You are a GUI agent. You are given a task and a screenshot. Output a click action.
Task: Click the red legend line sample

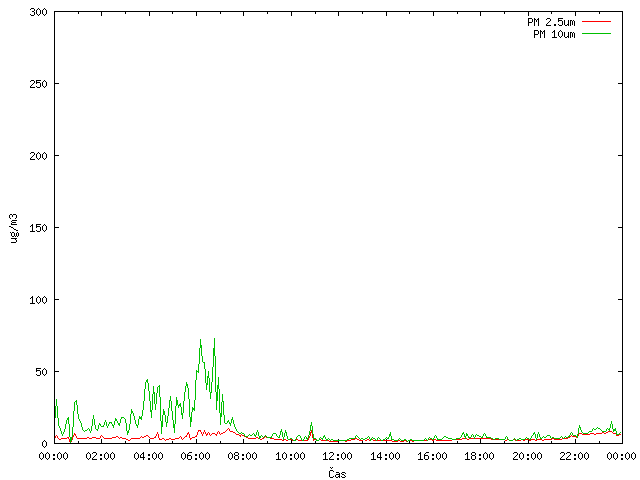596,22
